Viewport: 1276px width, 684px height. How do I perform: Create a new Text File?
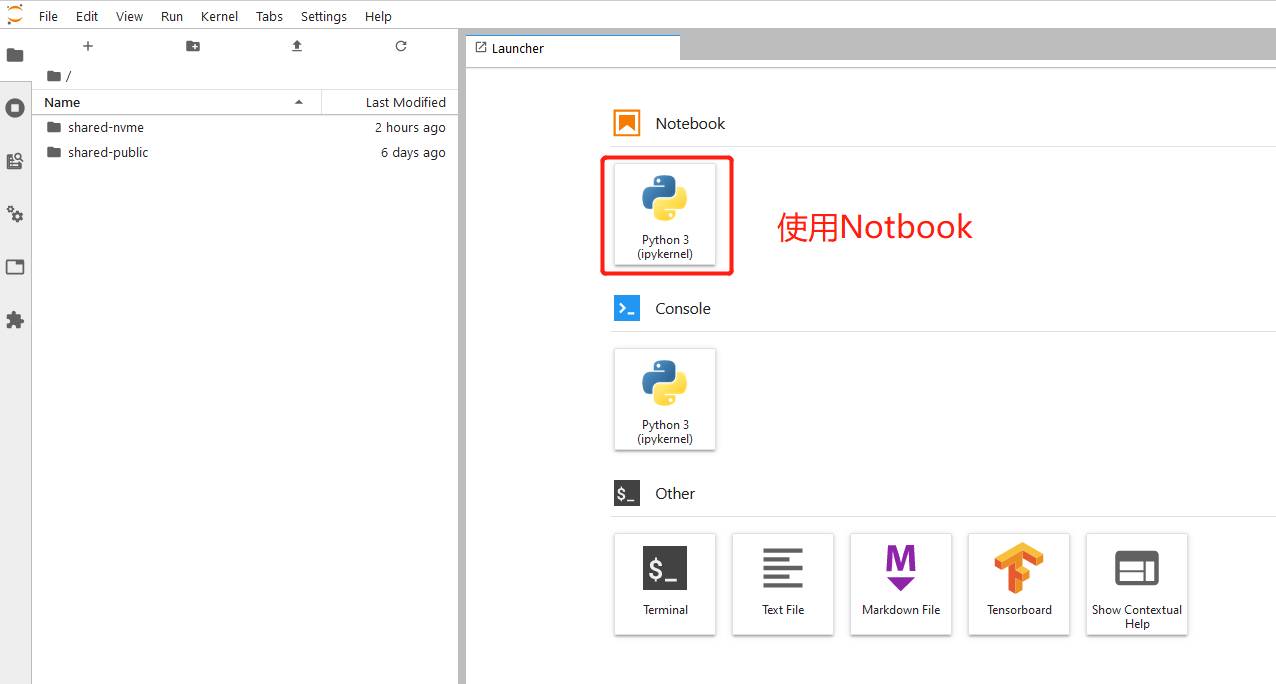click(783, 584)
